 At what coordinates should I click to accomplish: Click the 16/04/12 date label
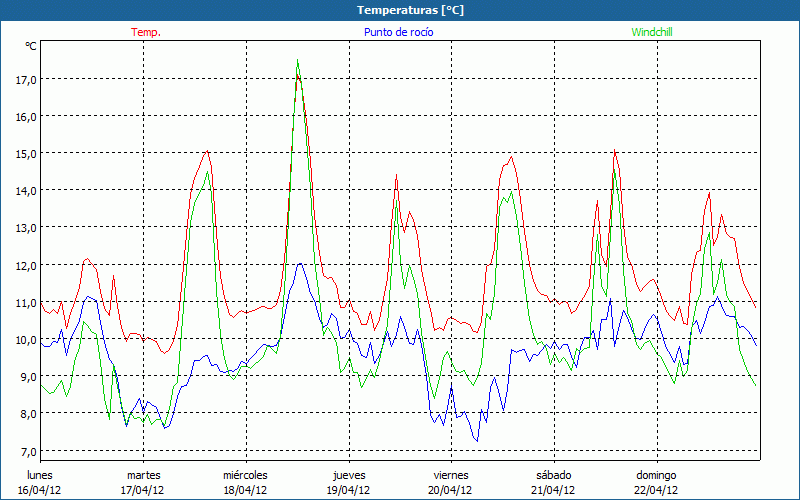[x=40, y=490]
